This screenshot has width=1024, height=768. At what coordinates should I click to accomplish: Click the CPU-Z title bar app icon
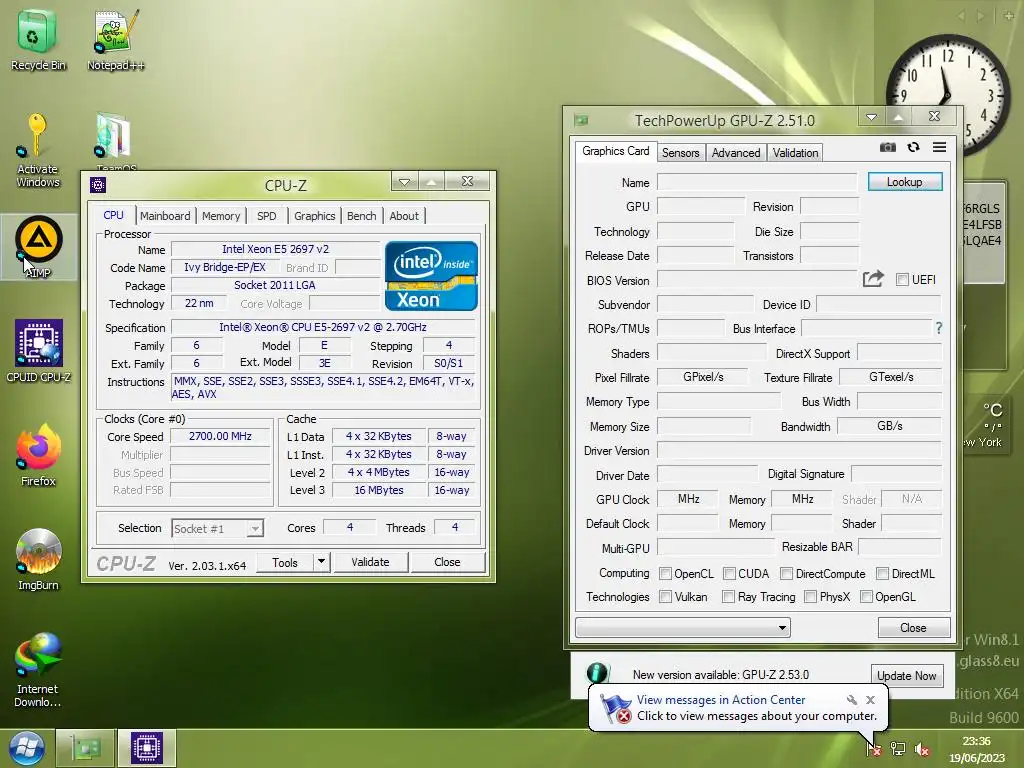coord(98,185)
